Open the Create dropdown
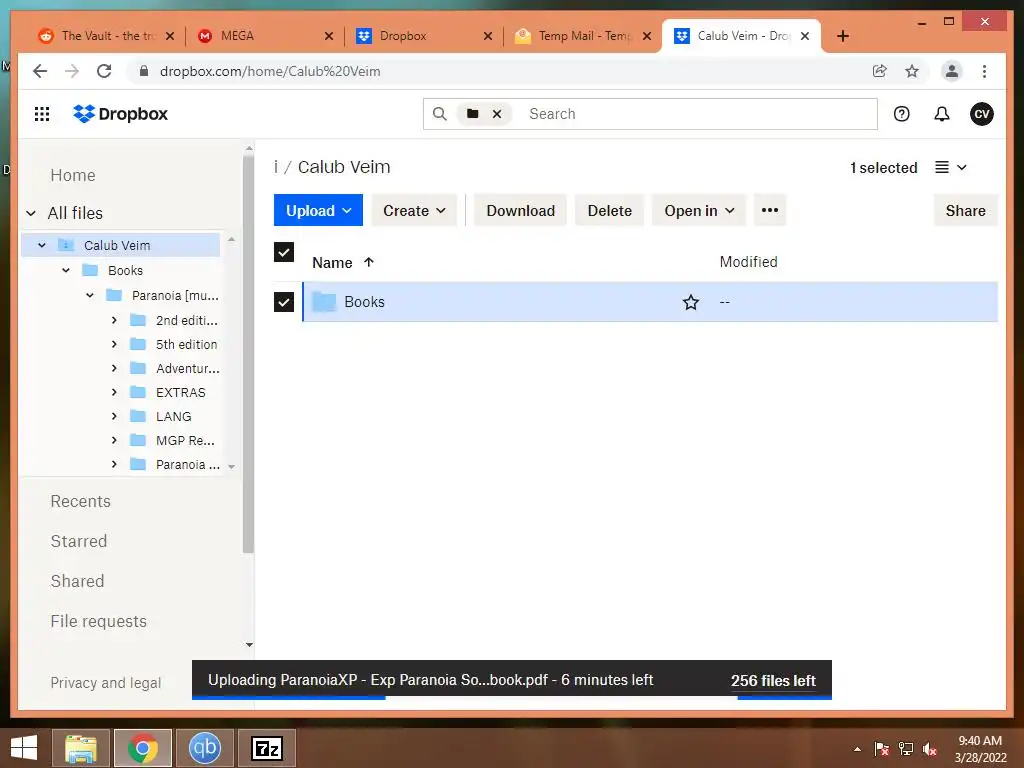Screen dimensions: 1024x768 point(414,210)
